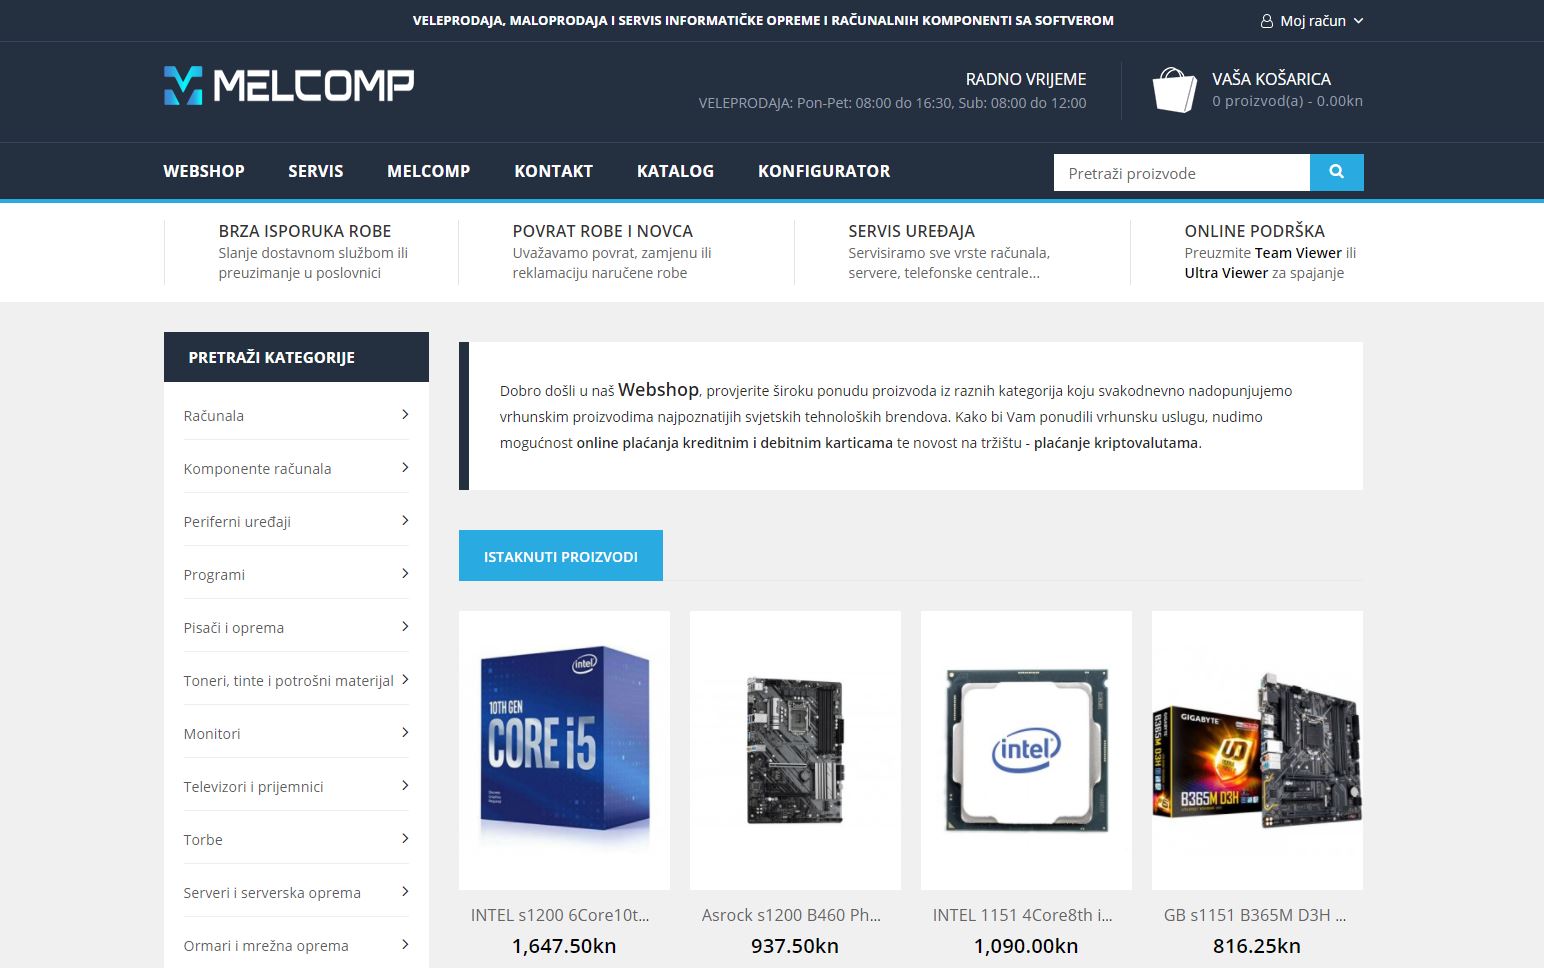Open the Računala category link
This screenshot has width=1544, height=968.
[x=214, y=415]
